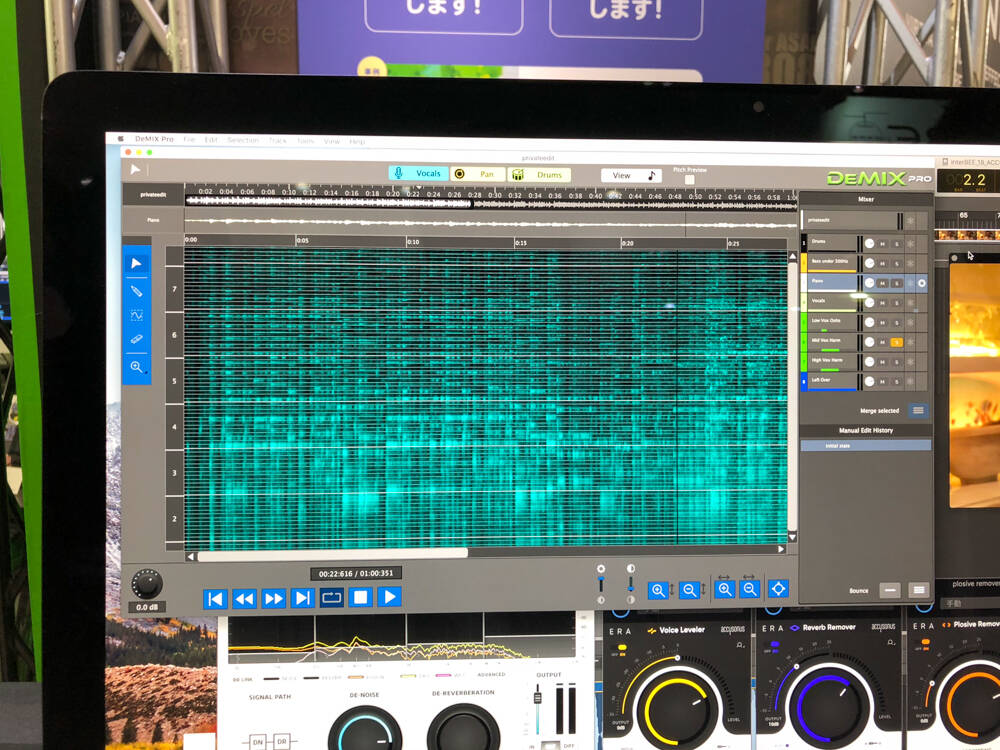This screenshot has width=1000, height=750.
Task: Start playback with the play button
Action: [390, 596]
